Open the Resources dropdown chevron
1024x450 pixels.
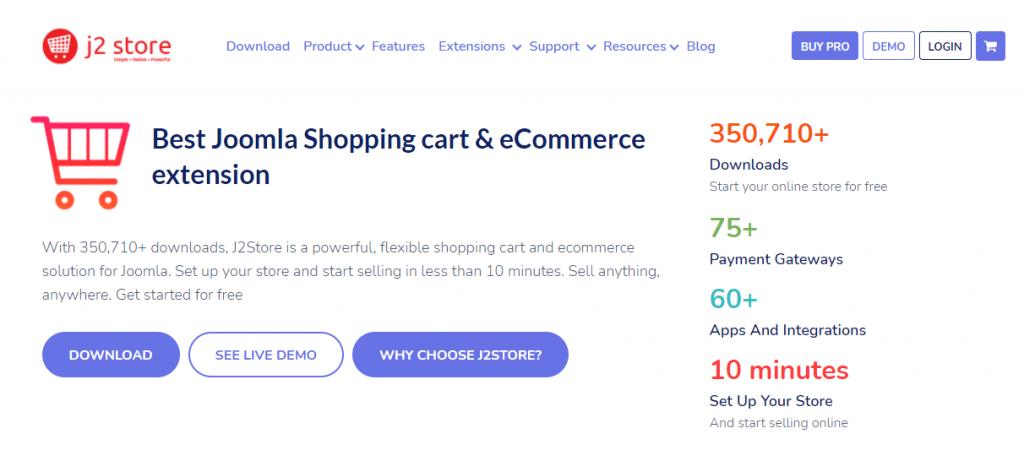coord(674,47)
